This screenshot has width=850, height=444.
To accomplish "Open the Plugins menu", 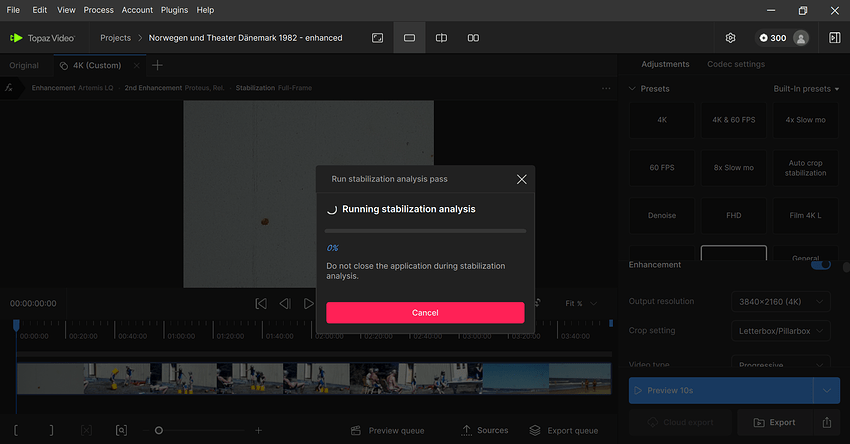I will 175,10.
